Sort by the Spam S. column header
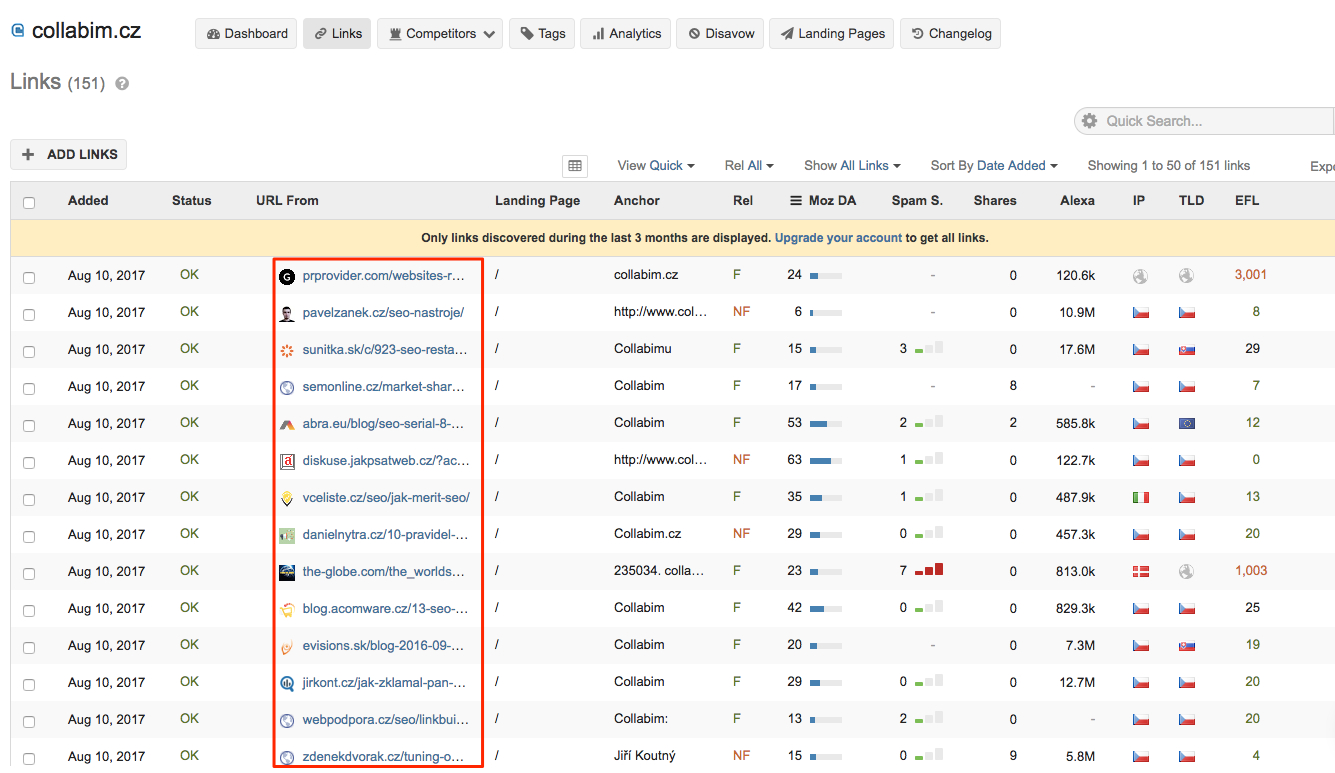 pos(917,201)
